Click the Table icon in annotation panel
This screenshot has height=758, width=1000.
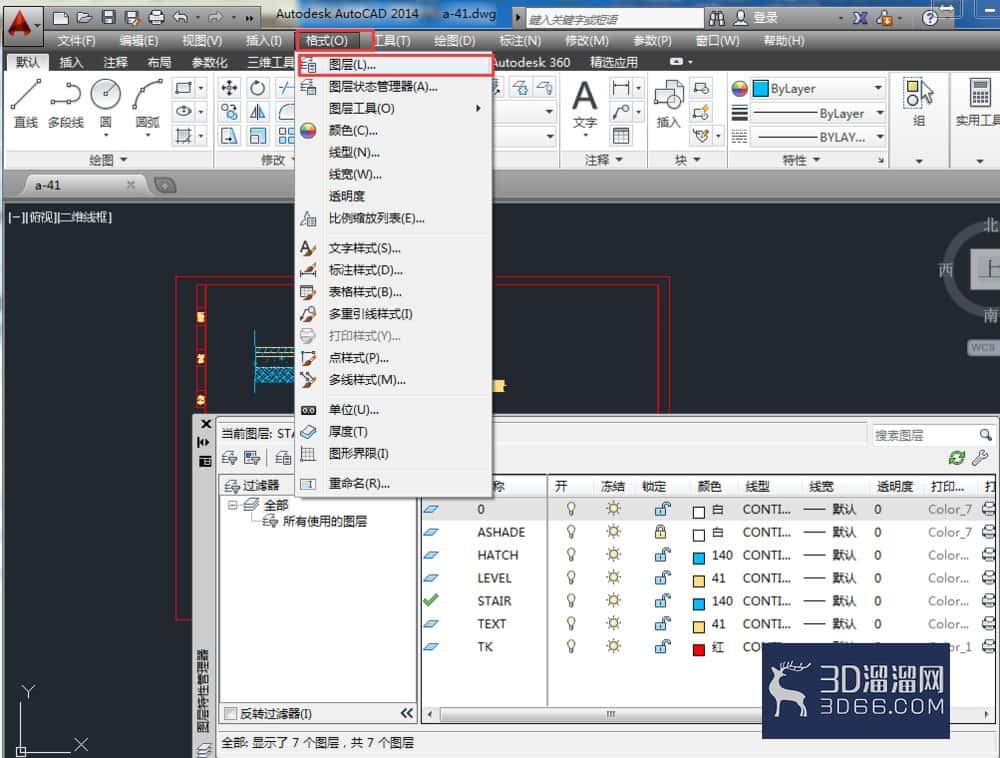tap(621, 136)
